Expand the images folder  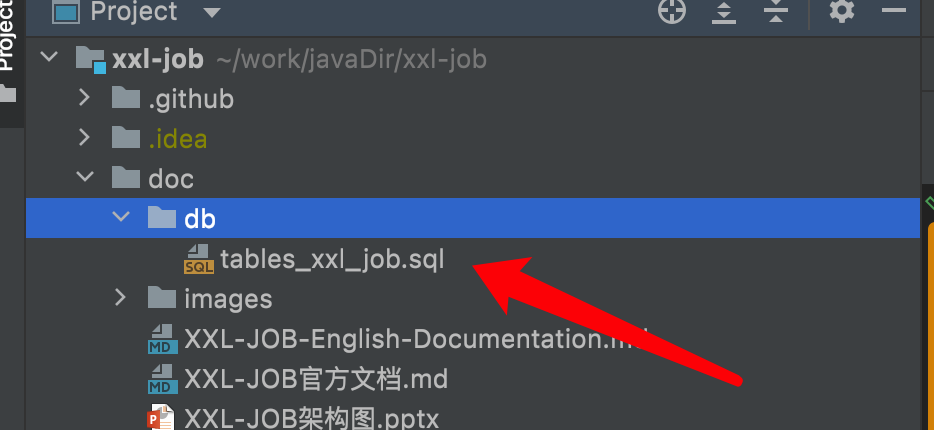[121, 297]
